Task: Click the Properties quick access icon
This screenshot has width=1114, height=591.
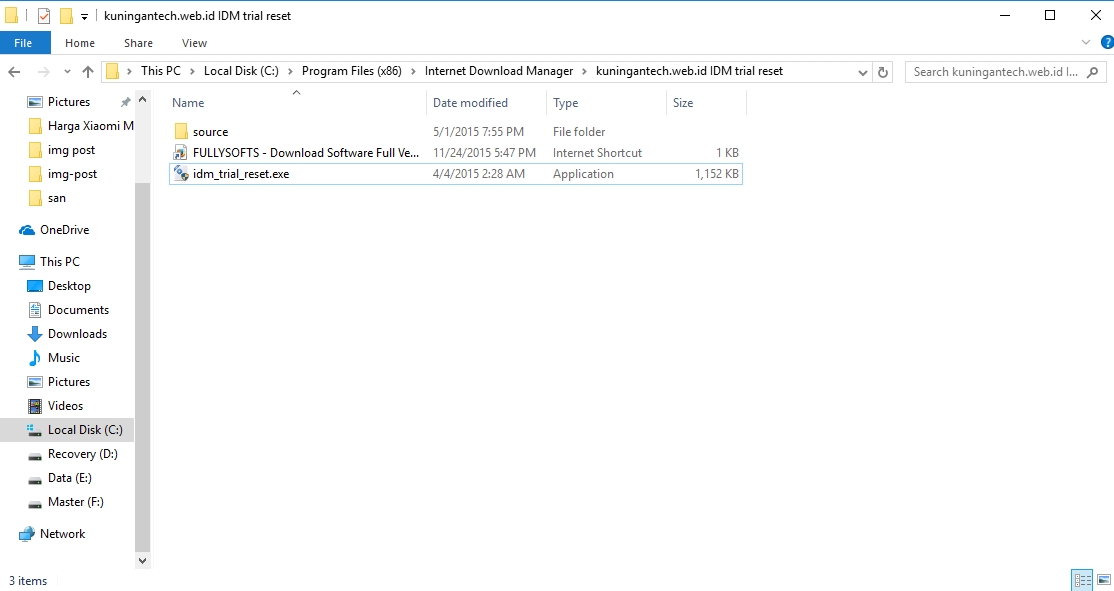Action: pyautogui.click(x=44, y=16)
